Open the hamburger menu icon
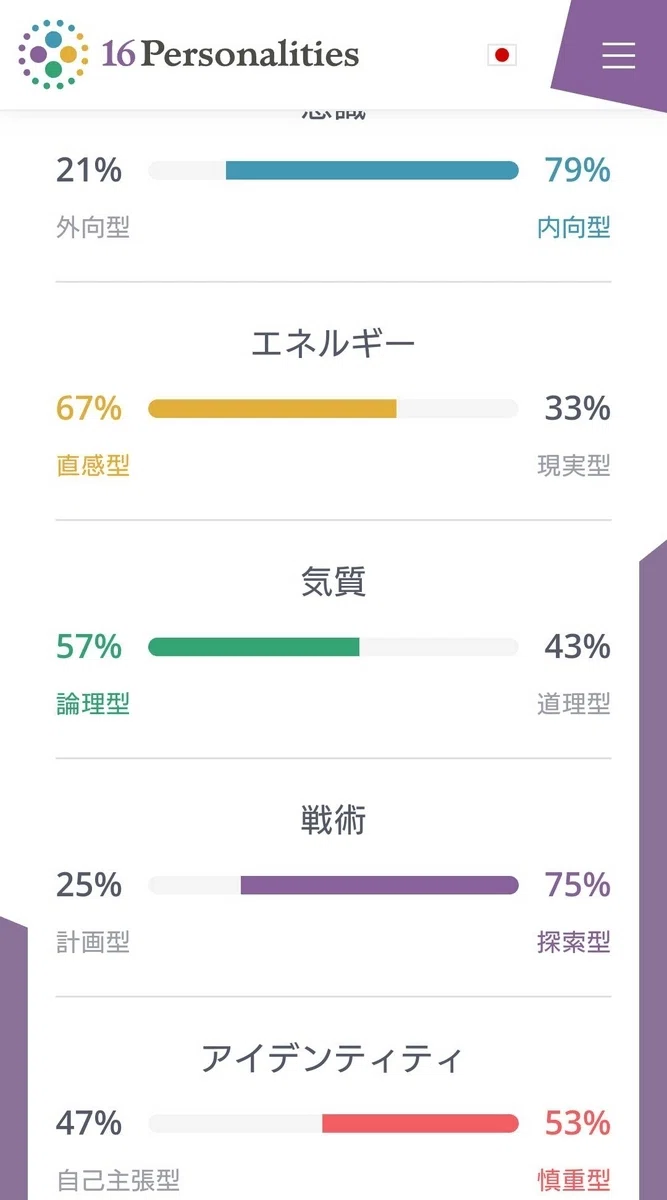Viewport: 667px width, 1200px height. 618,55
